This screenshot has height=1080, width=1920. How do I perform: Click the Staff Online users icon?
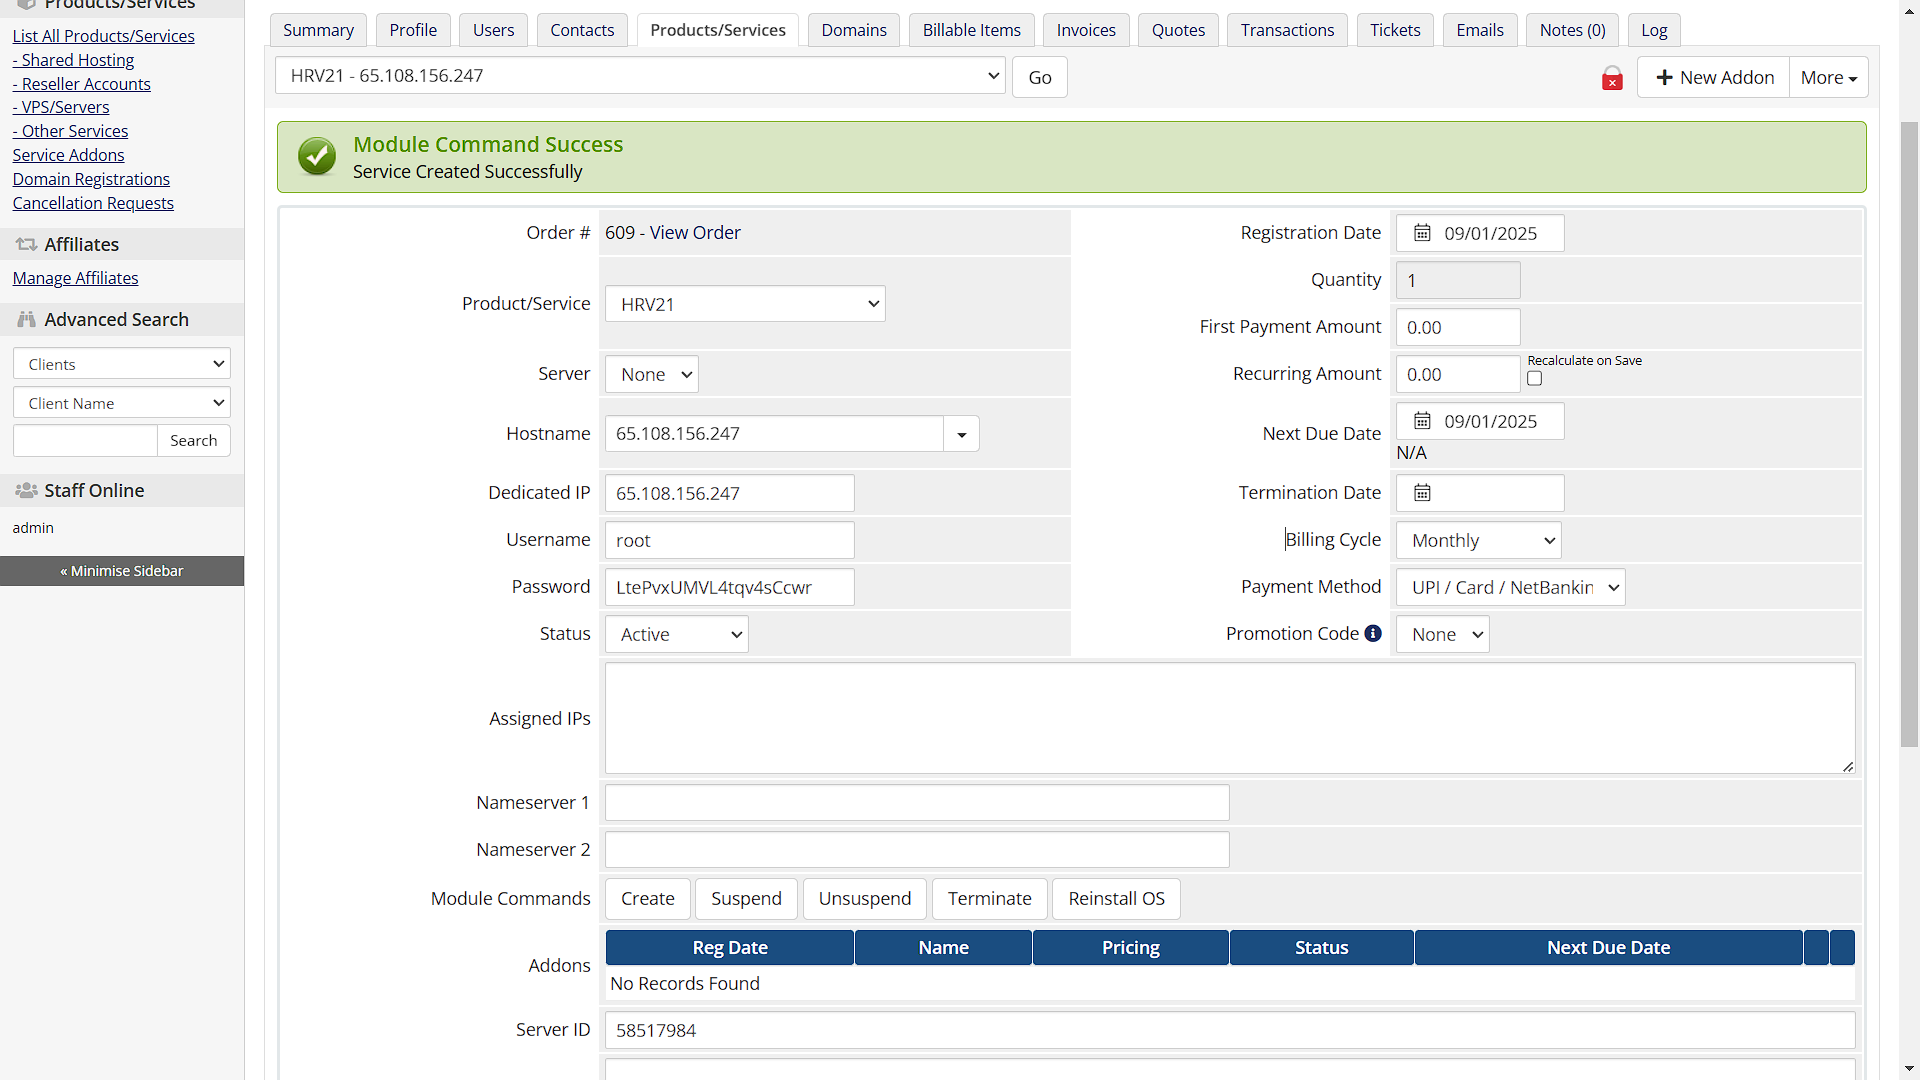(26, 490)
